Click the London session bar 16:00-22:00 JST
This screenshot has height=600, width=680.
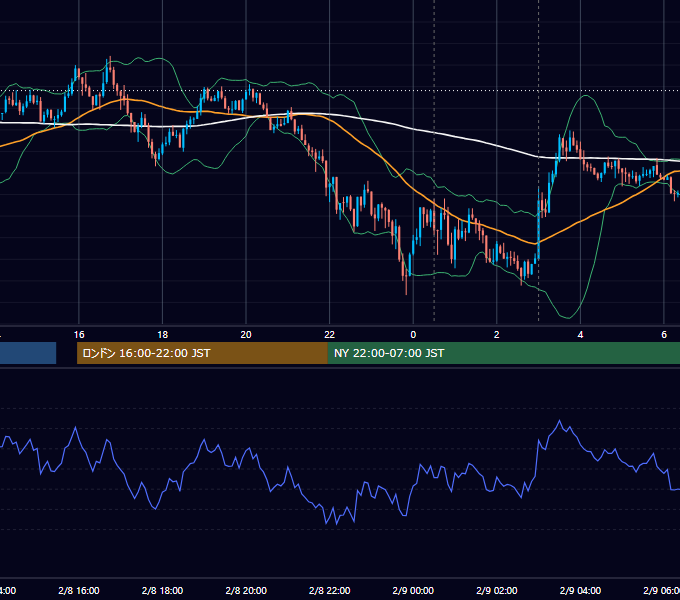click(x=202, y=353)
